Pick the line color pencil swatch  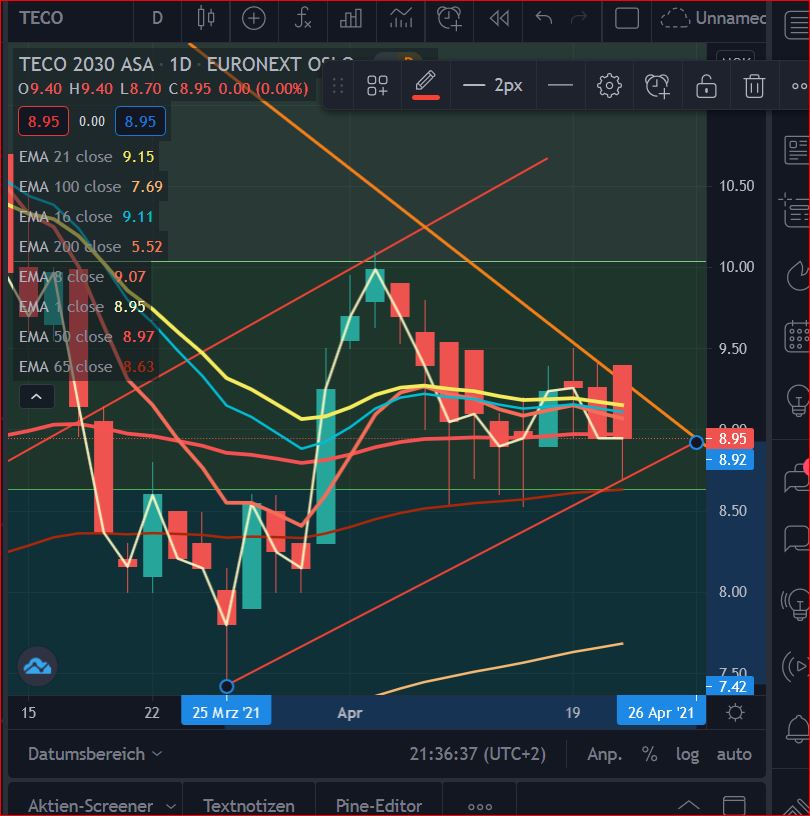(x=426, y=85)
